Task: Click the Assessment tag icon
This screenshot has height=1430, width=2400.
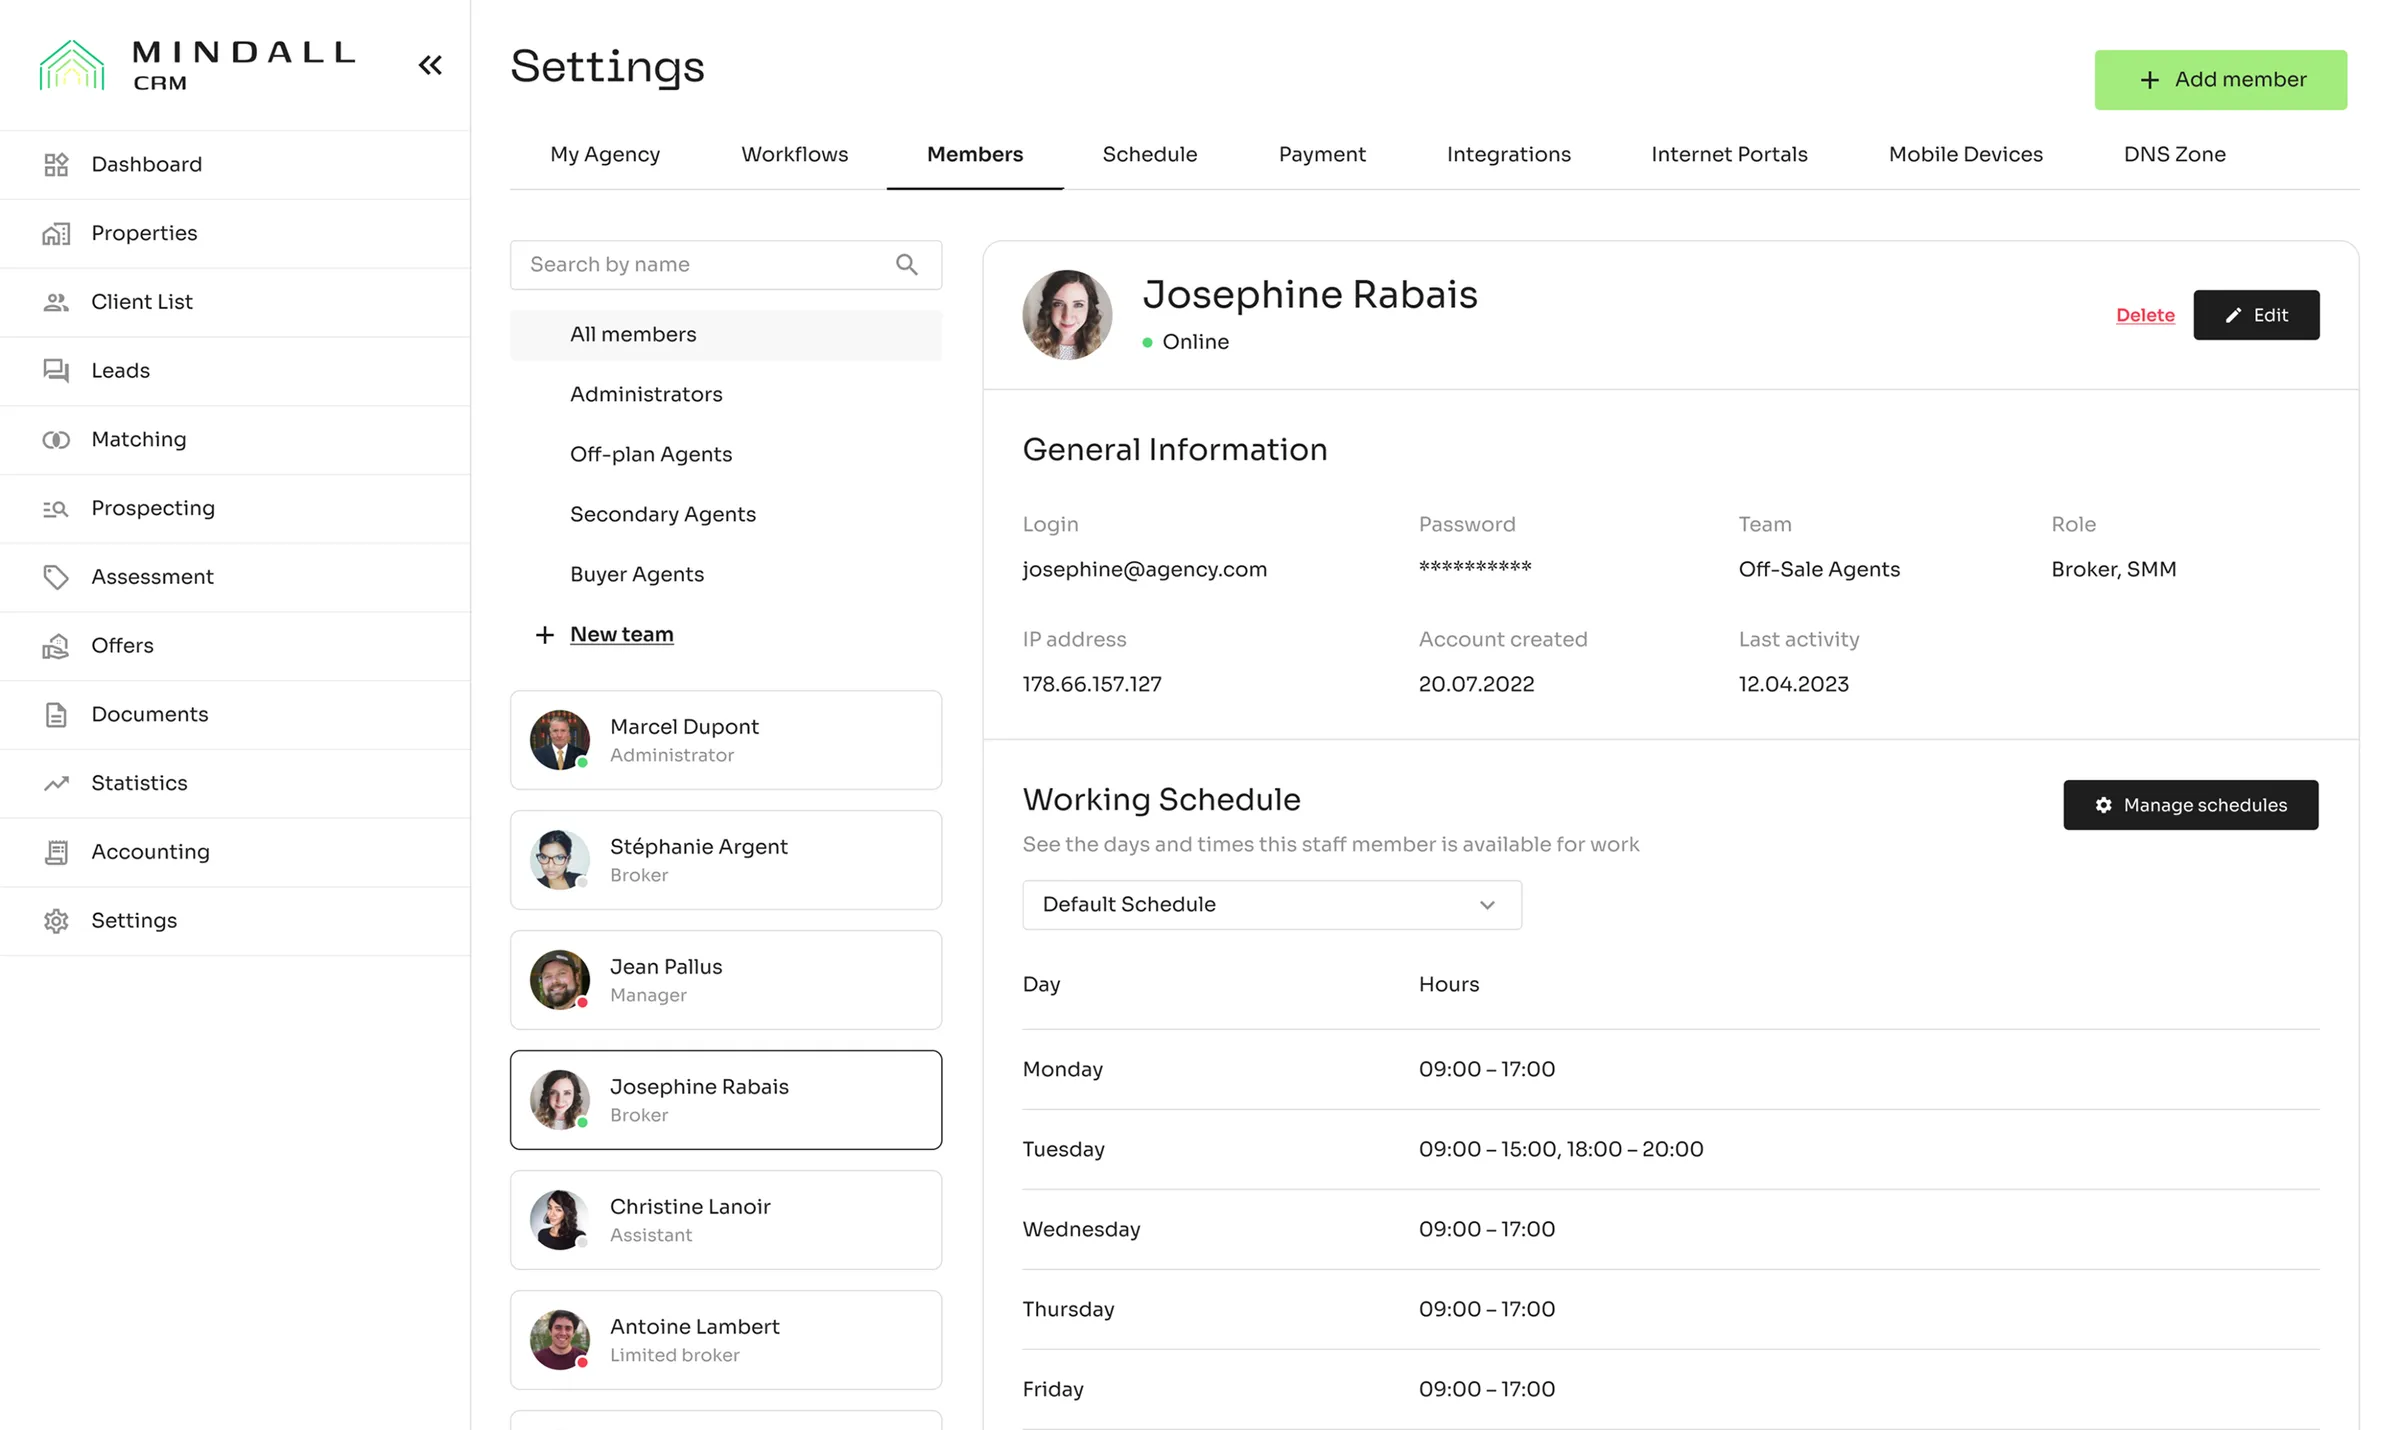Action: point(56,577)
